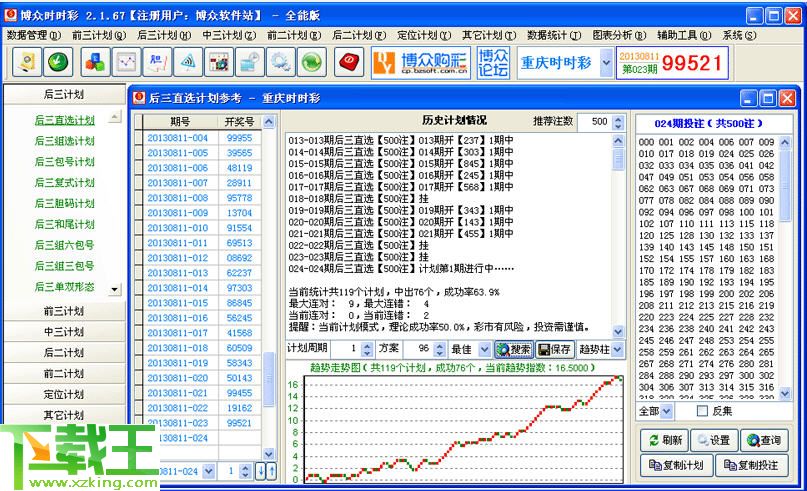This screenshot has width=807, height=491.
Task: Open the line chart toolbar icon
Action: [126, 63]
